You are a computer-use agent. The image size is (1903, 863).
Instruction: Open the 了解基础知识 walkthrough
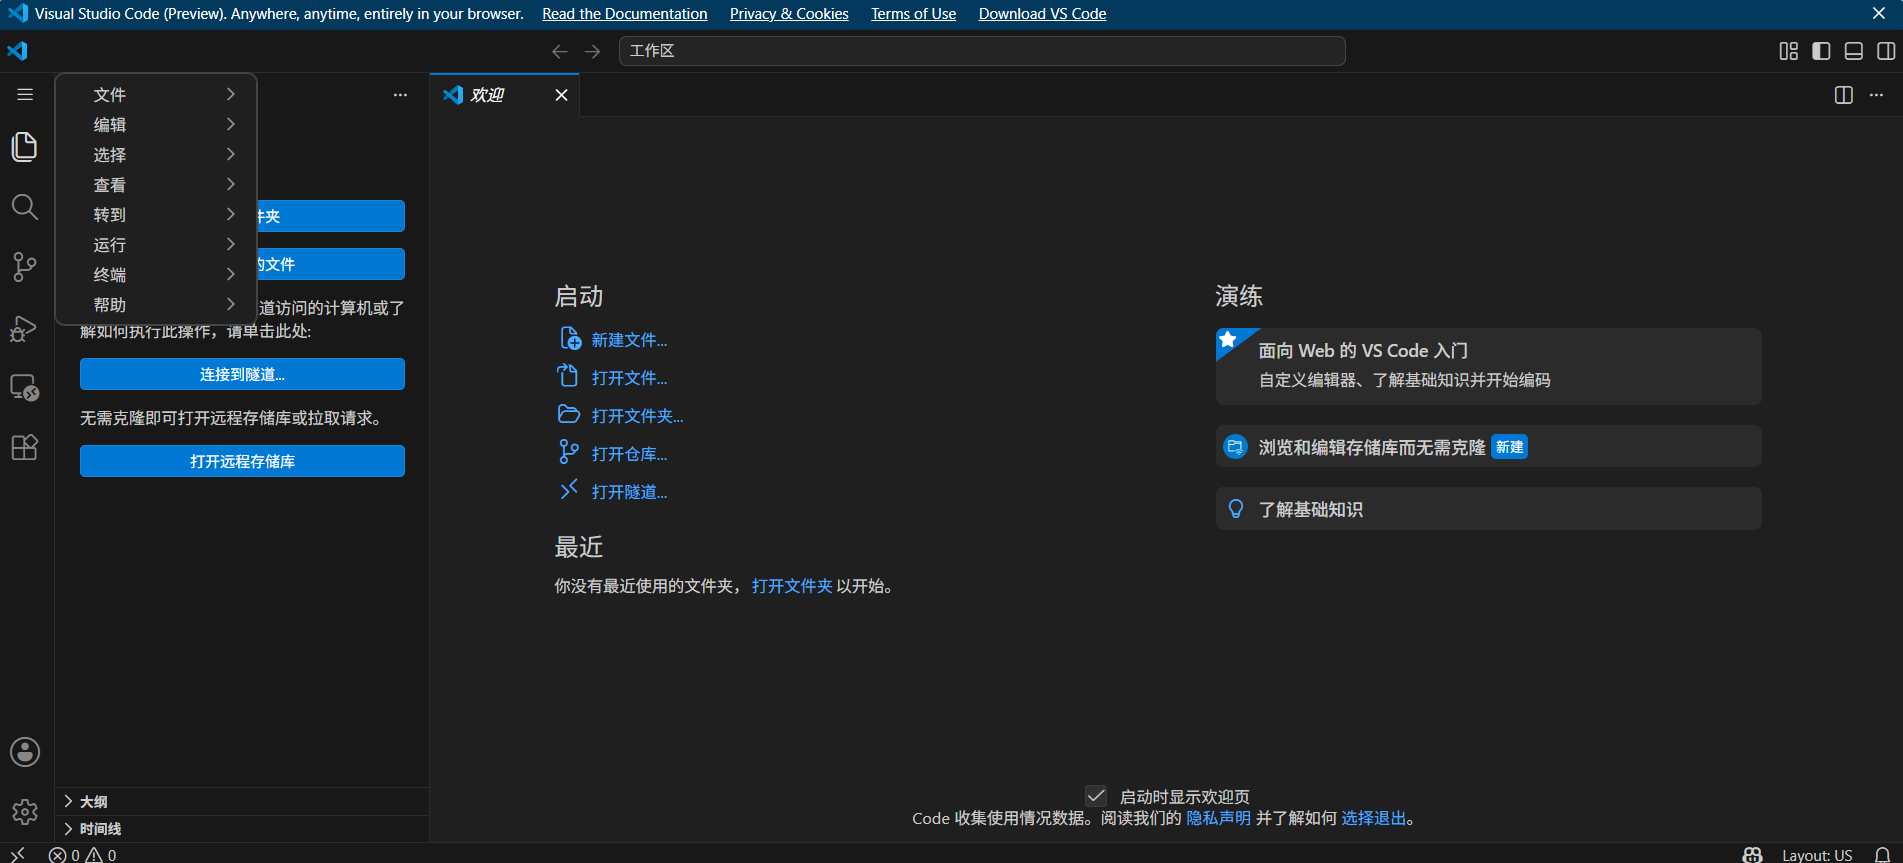[x=1488, y=509]
